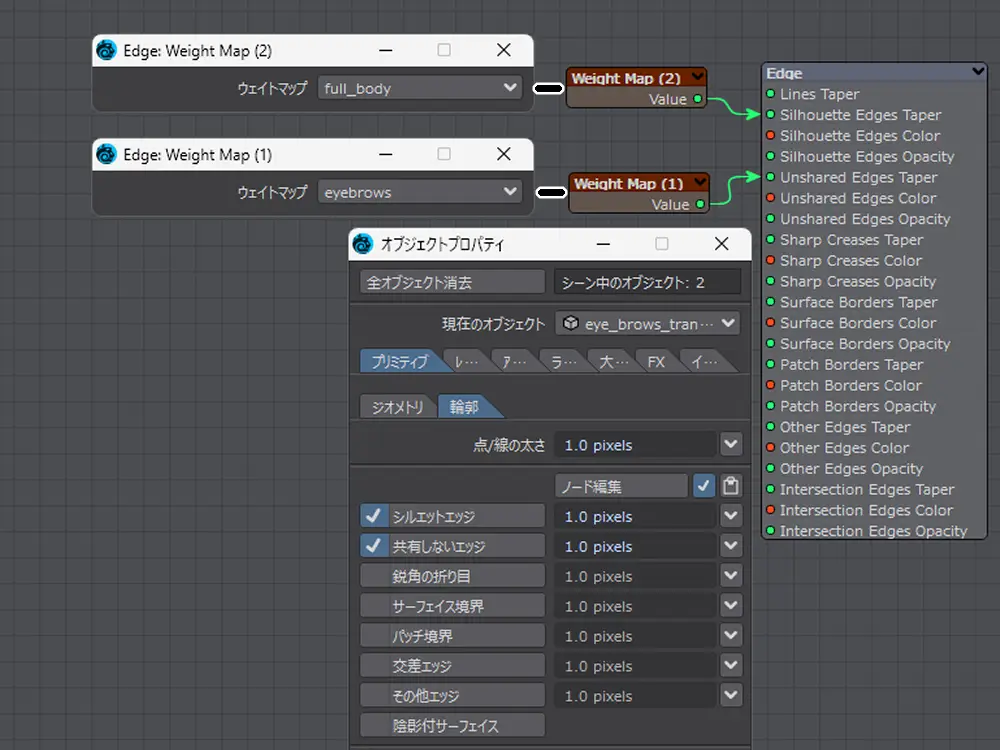The width and height of the screenshot is (1000, 750).
Task: Click the ノード編集 button
Action: tap(621, 486)
